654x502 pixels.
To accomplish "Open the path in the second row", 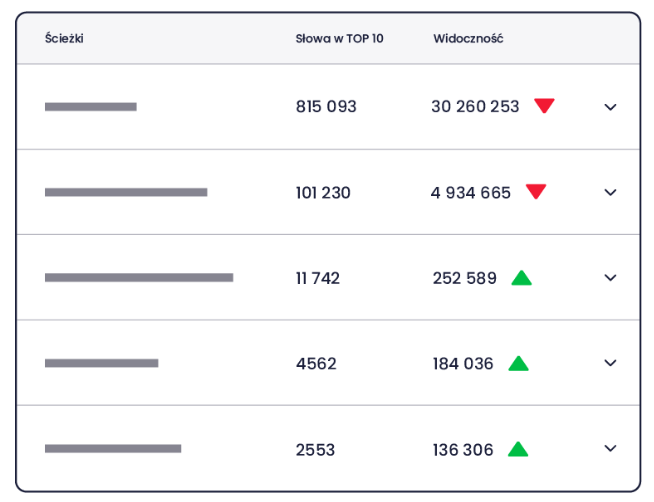I will [x=126, y=192].
